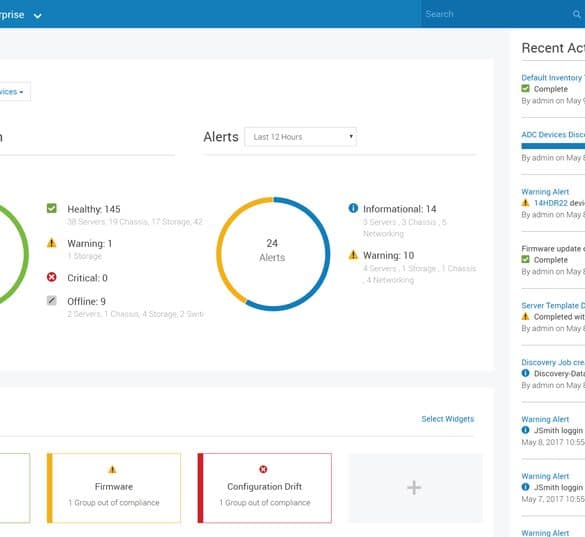Click the blue Informational alerts icon
Image resolution: width=585 pixels, height=537 pixels.
[x=353, y=208]
